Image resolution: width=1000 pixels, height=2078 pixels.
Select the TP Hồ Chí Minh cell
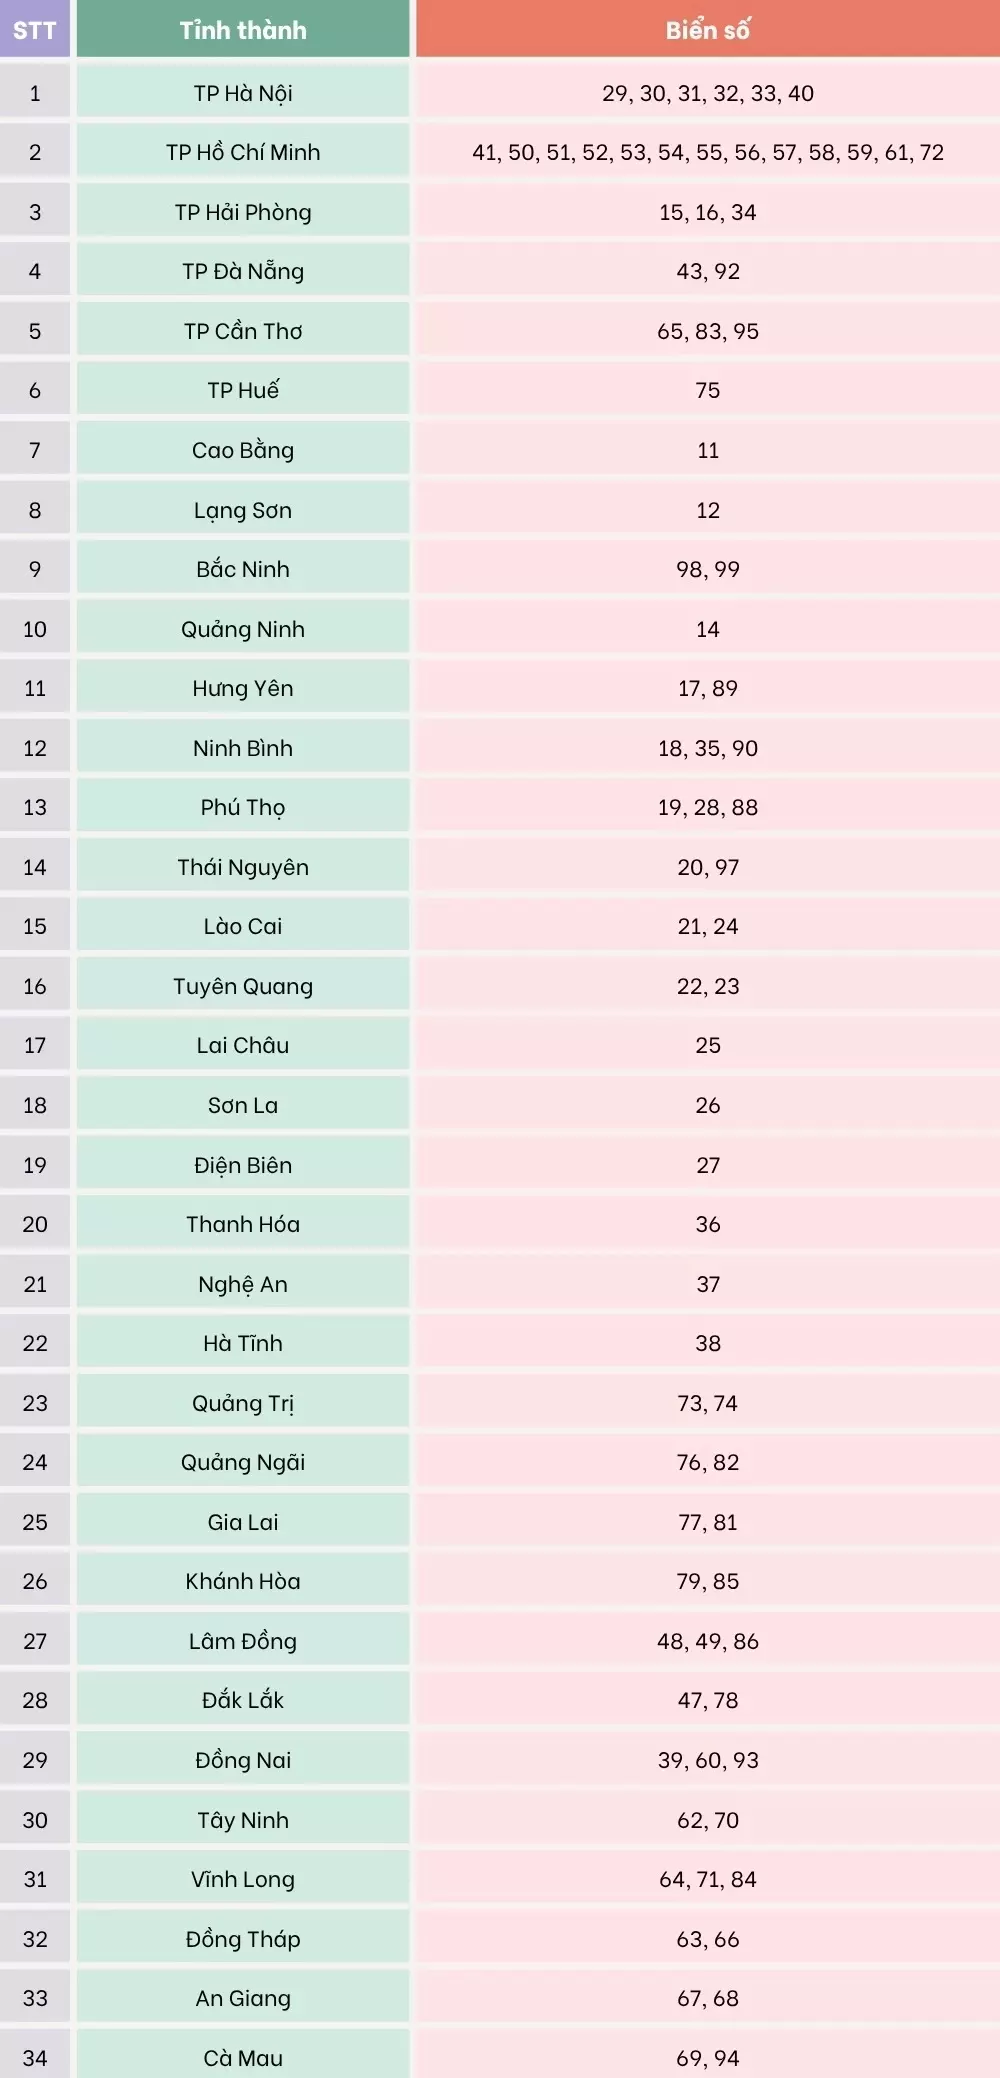point(243,152)
